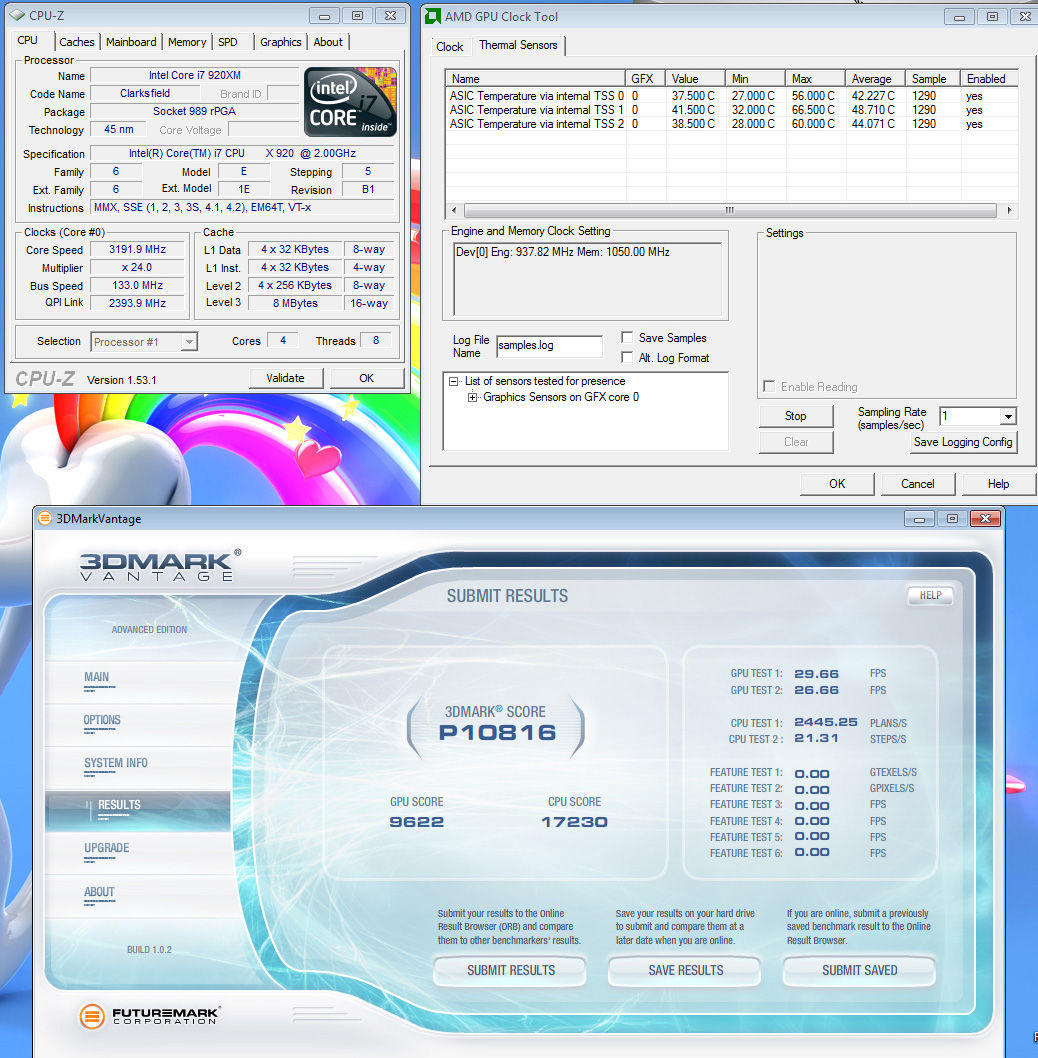Click the SAVE RESULTS button

[686, 970]
